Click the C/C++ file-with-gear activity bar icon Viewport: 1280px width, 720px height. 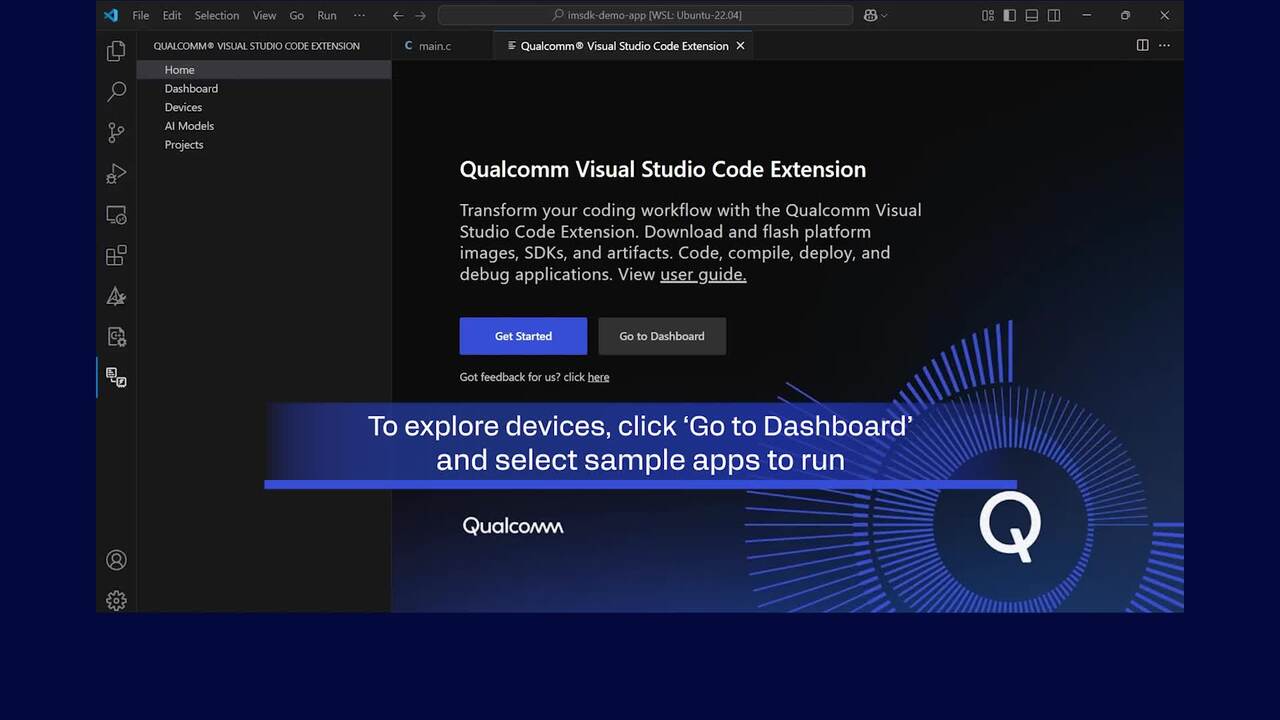click(x=116, y=337)
